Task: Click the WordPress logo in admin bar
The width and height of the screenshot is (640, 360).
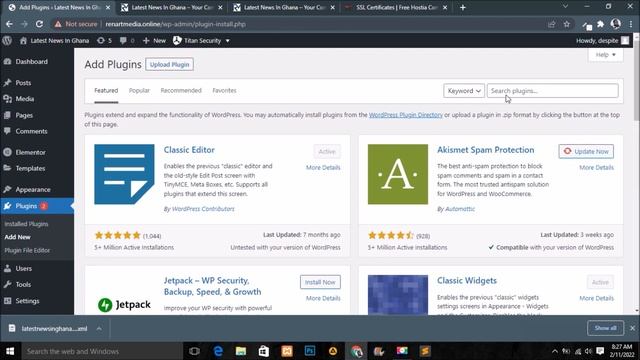Action: [7, 40]
